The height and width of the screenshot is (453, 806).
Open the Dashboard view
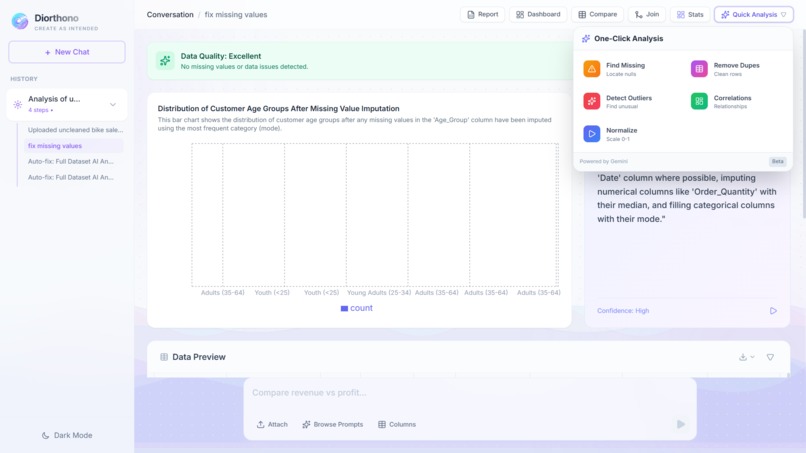click(538, 14)
